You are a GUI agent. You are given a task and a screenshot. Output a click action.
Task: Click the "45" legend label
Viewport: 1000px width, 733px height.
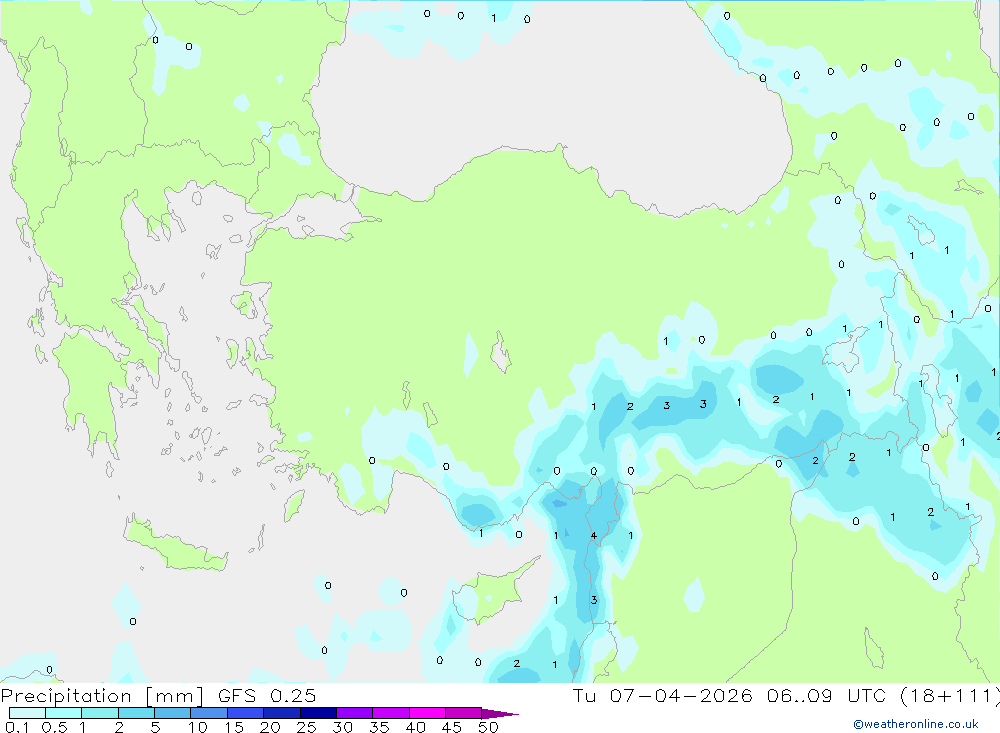(x=452, y=727)
